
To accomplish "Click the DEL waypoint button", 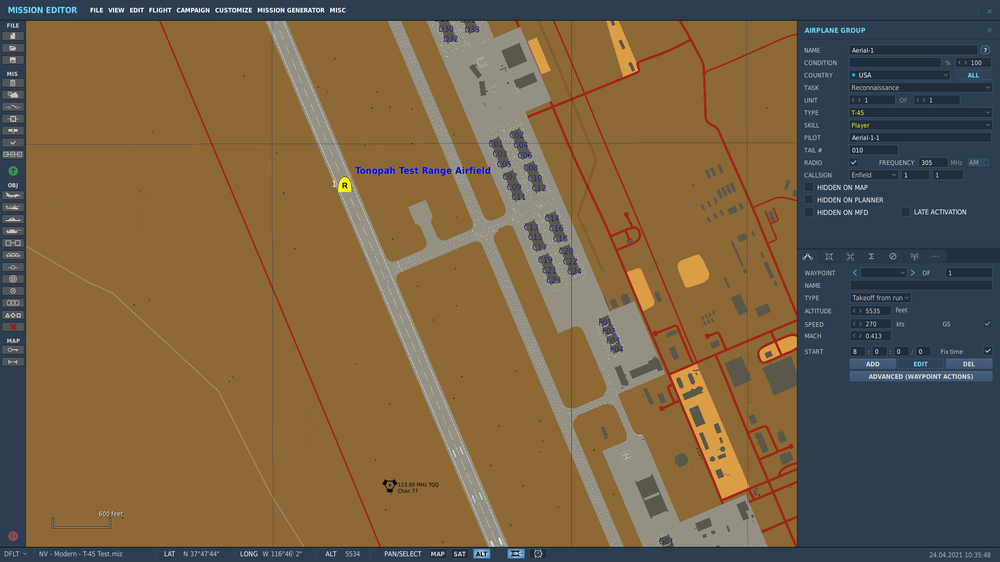I will [x=969, y=364].
